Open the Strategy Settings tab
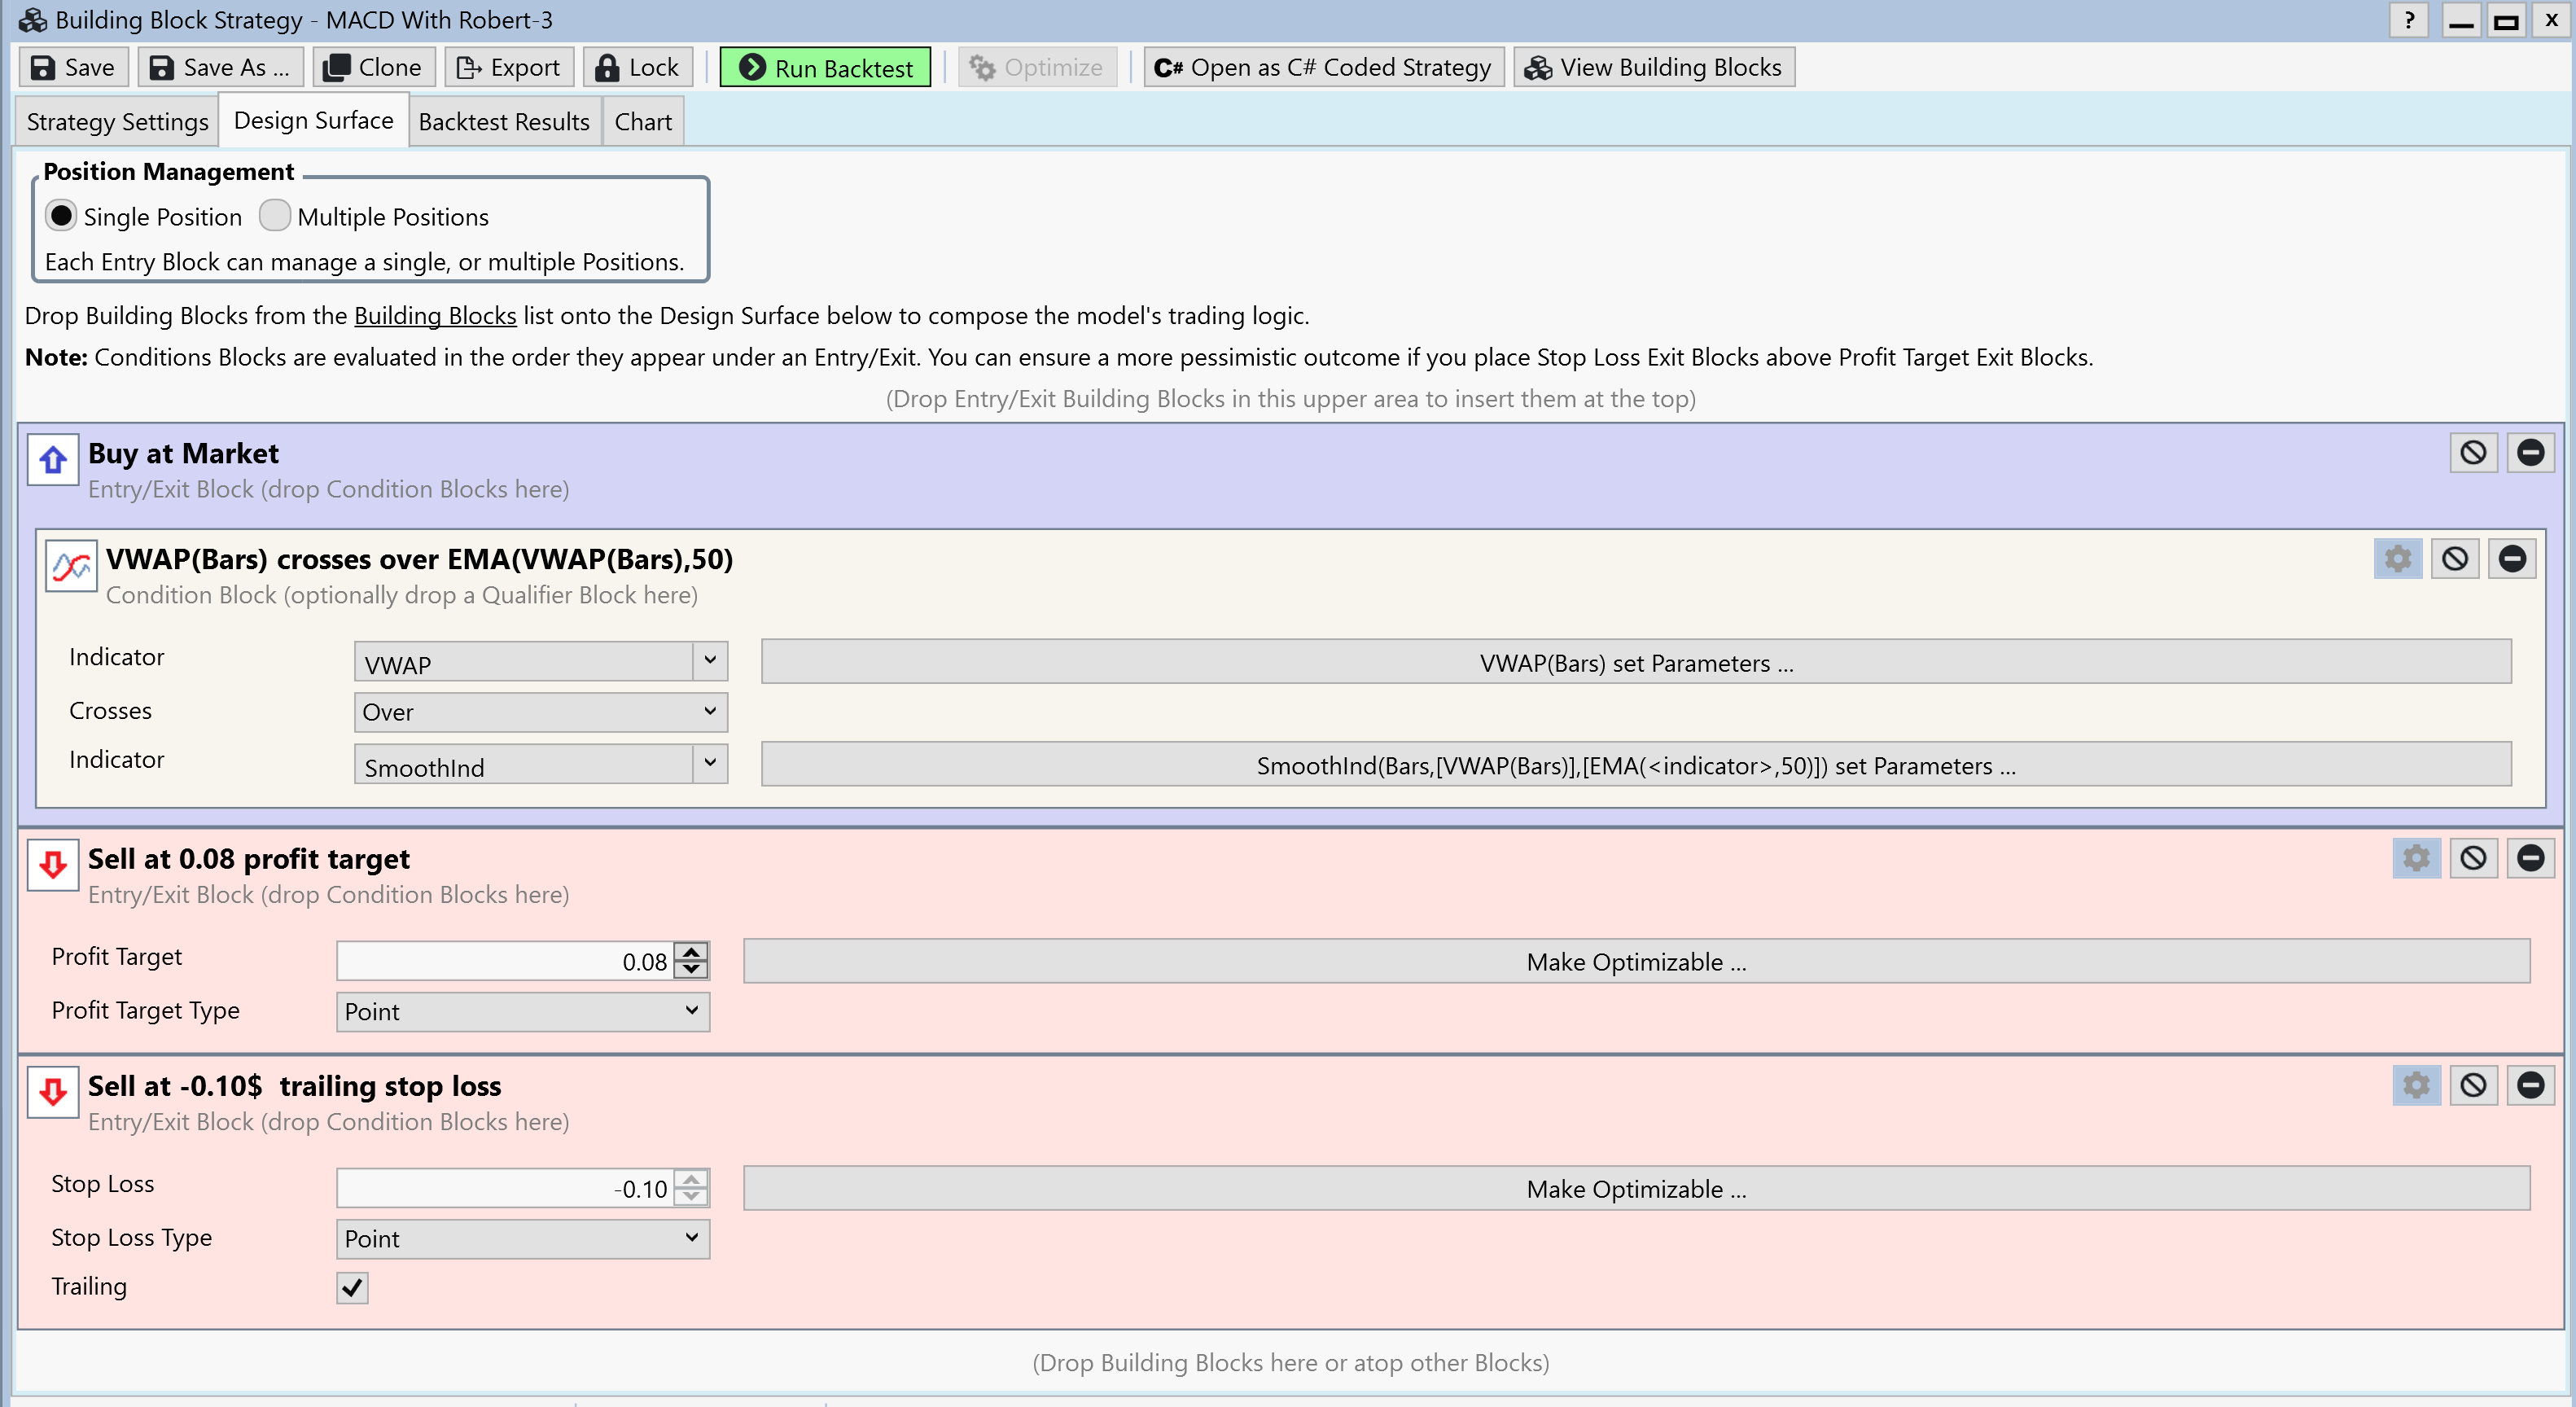The height and width of the screenshot is (1407, 2576). tap(117, 122)
